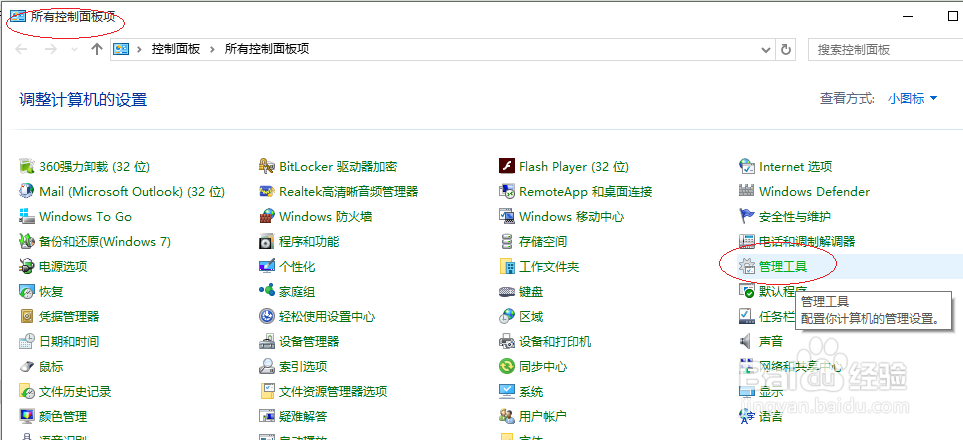
Task: Open the 语言 link
Action: (771, 417)
